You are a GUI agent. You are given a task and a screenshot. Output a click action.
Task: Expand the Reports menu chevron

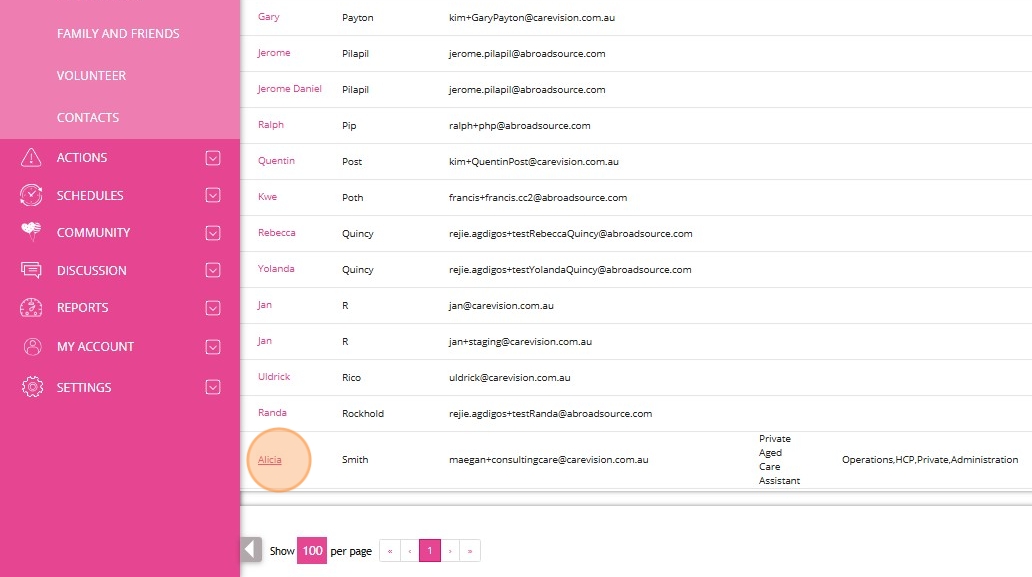213,308
